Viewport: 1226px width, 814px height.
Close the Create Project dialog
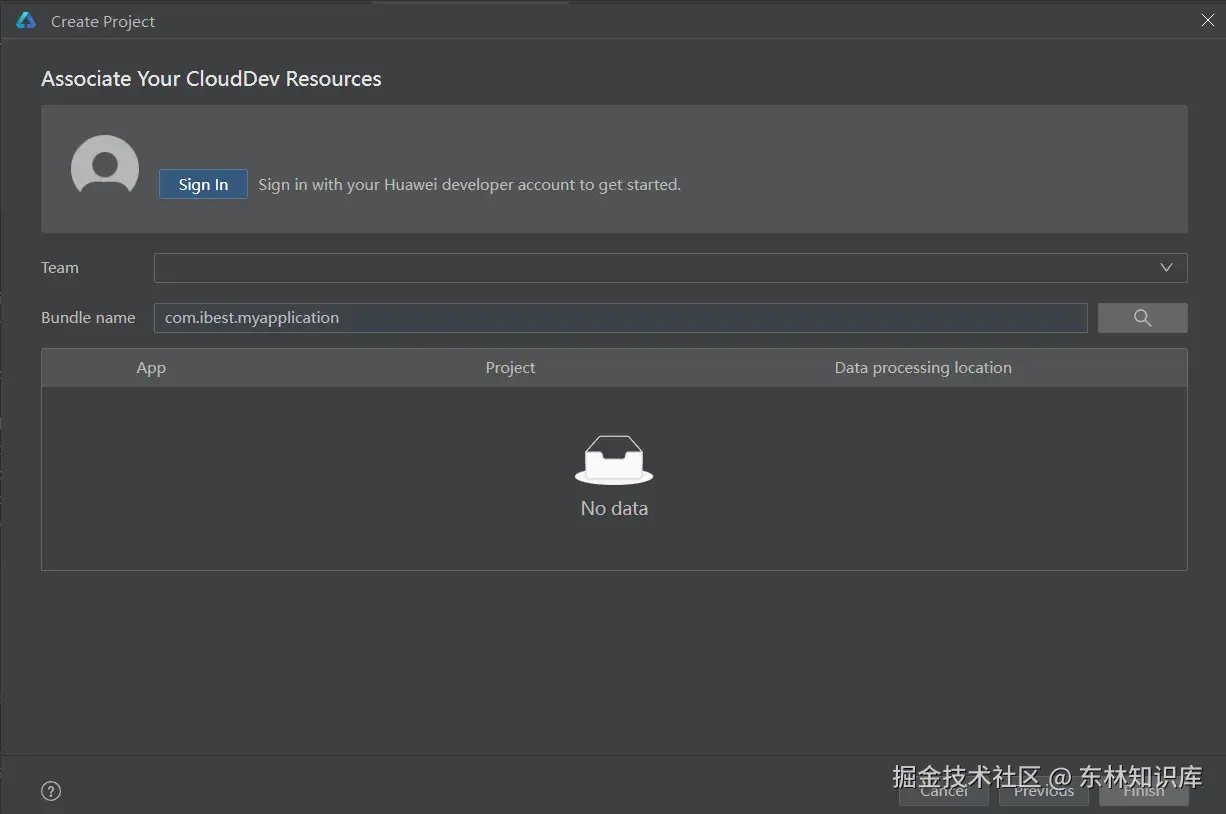pos(1208,21)
